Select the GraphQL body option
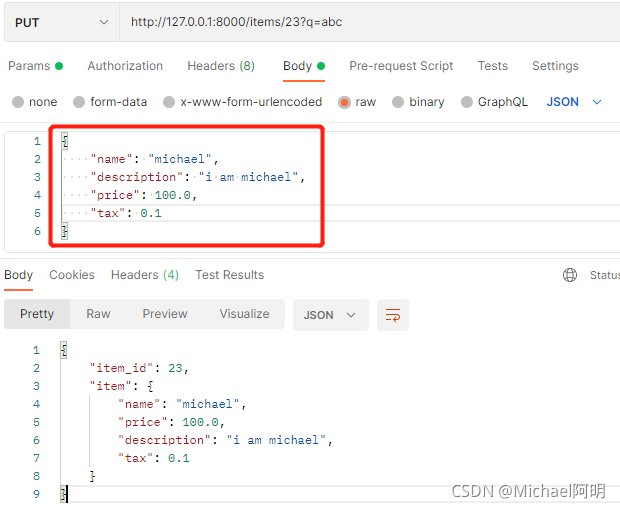Image resolution: width=620 pixels, height=508 pixels. 495,102
